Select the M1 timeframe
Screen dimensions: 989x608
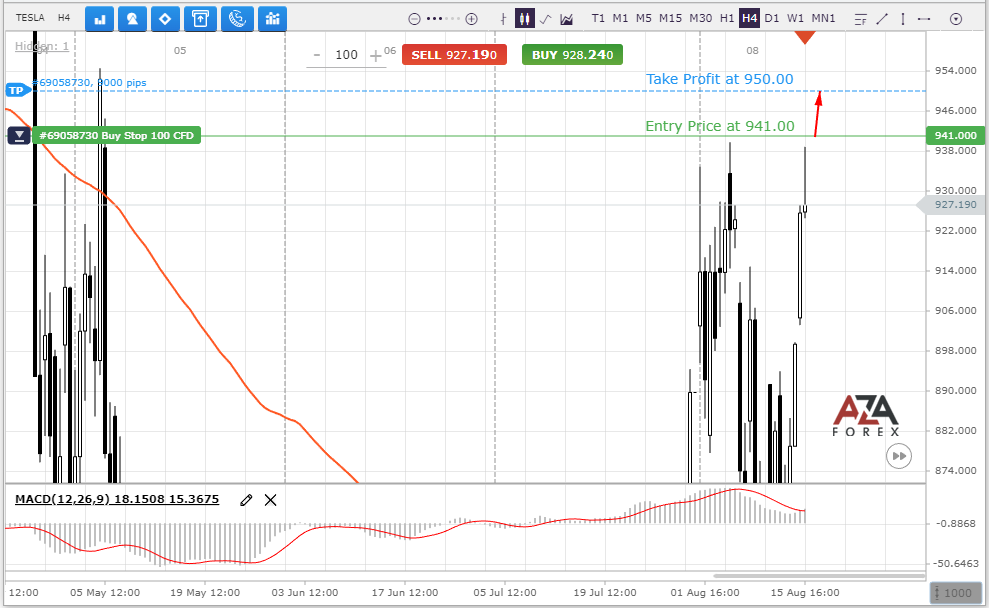(621, 18)
